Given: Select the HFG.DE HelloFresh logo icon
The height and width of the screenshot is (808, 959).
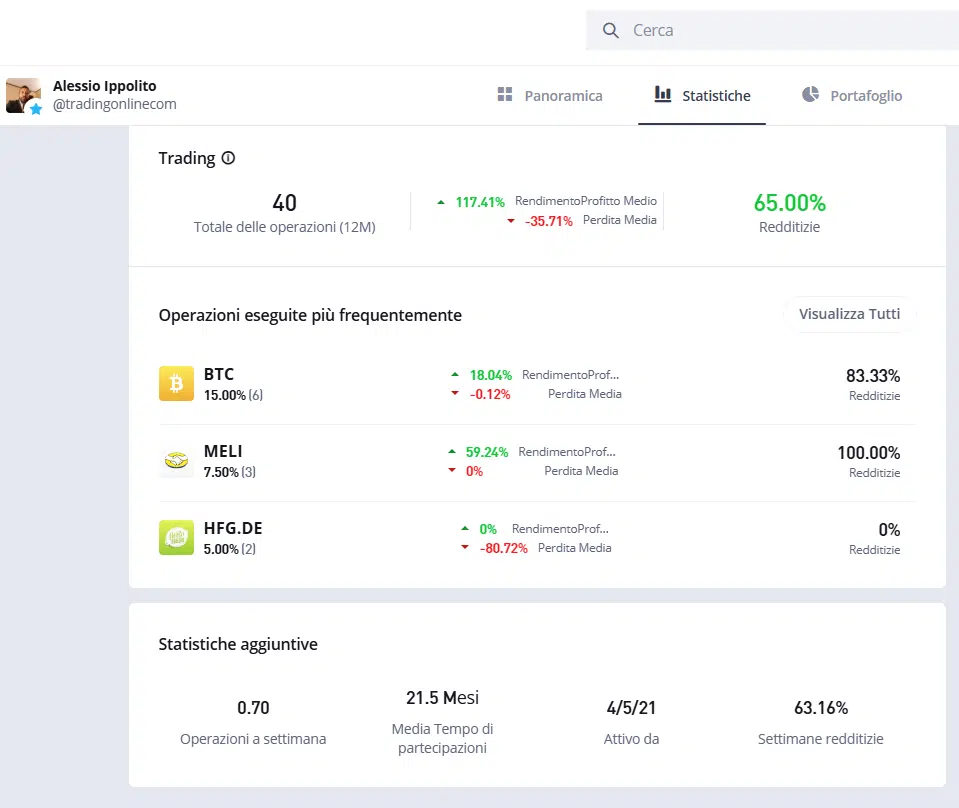Looking at the screenshot, I should (176, 538).
